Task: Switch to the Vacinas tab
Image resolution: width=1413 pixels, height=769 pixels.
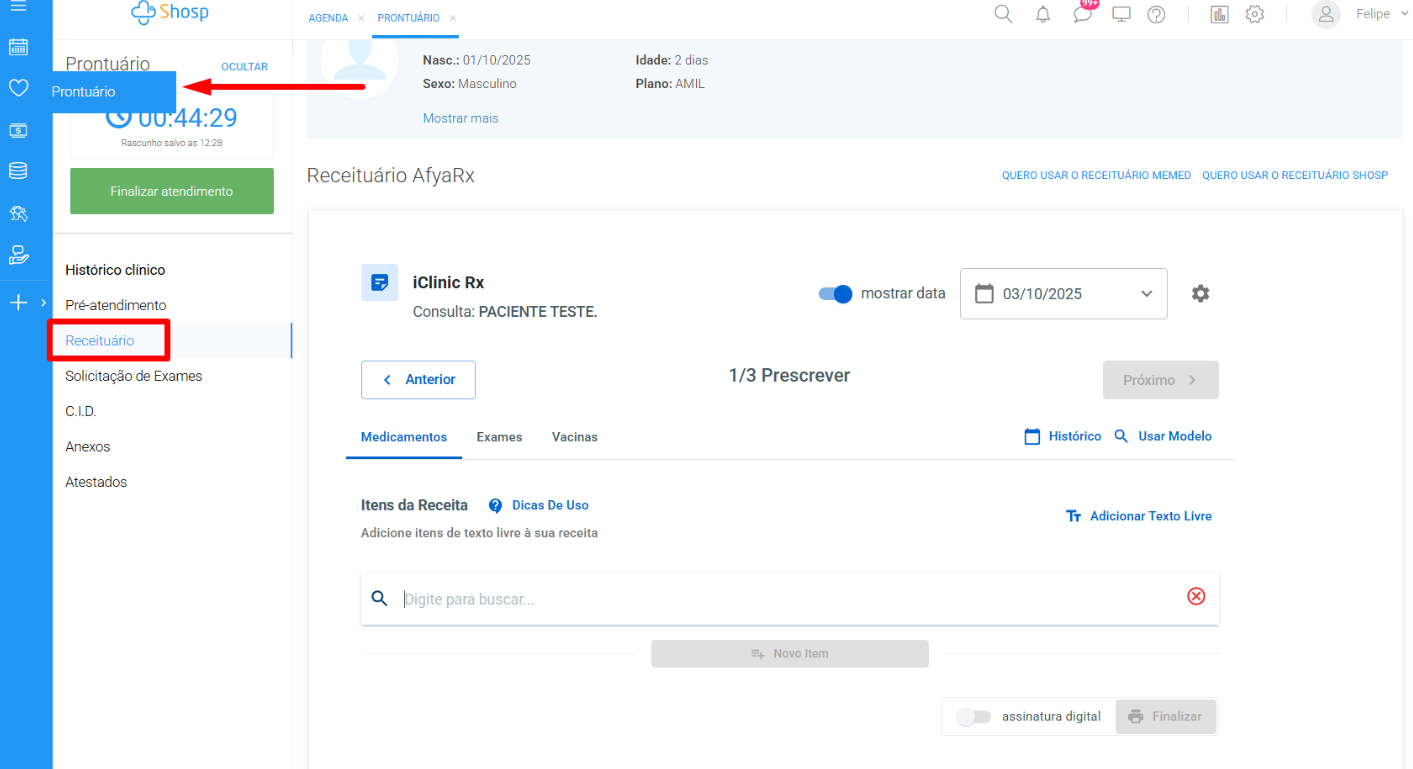Action: (x=574, y=437)
